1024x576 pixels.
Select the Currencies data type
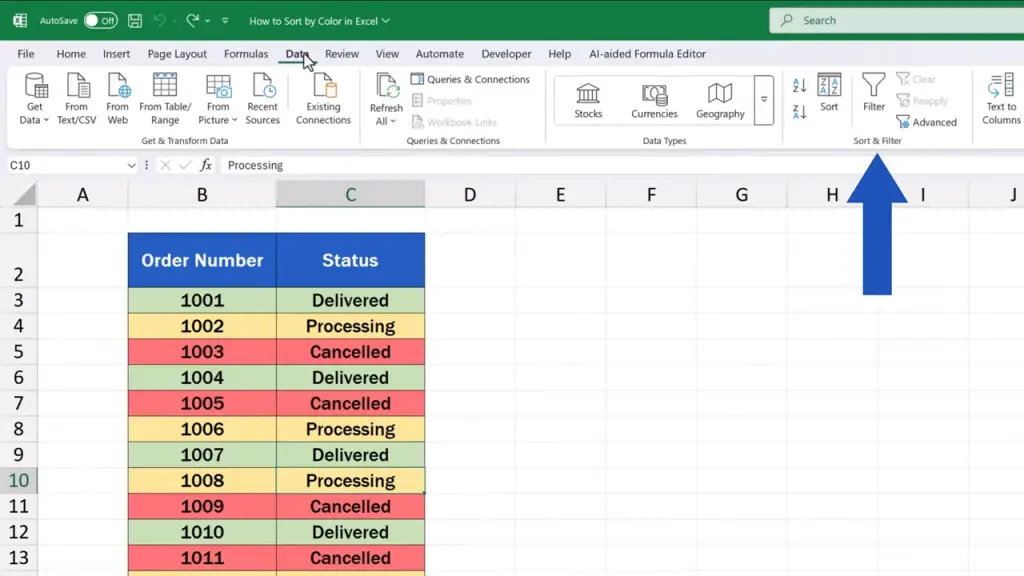[x=654, y=100]
